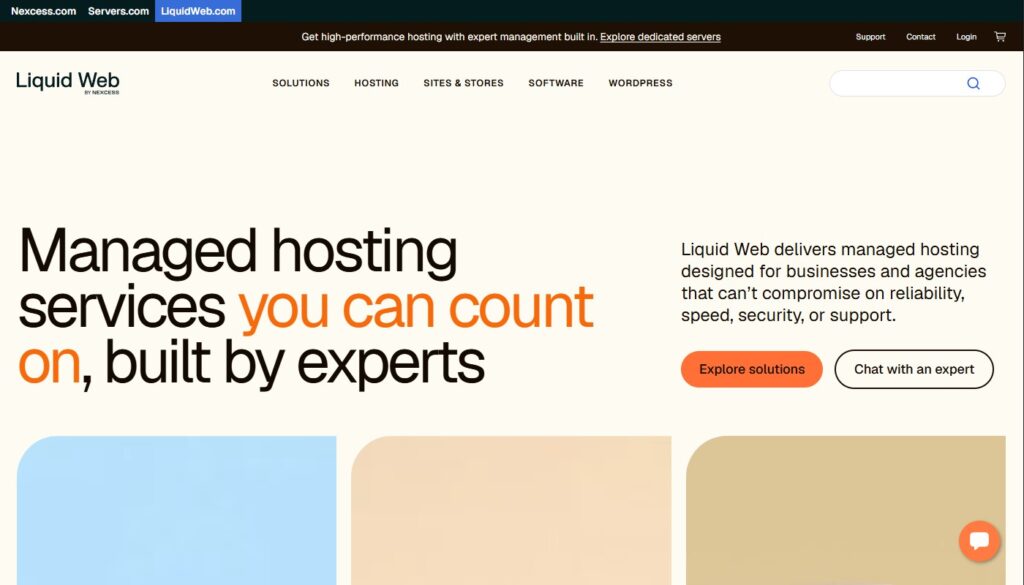Open the Contact link
The image size is (1024, 585).
920,37
